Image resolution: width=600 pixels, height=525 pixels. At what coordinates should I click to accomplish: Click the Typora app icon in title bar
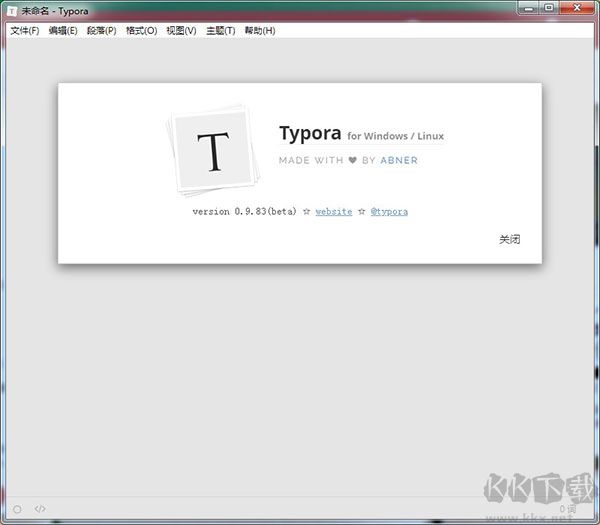pyautogui.click(x=12, y=11)
